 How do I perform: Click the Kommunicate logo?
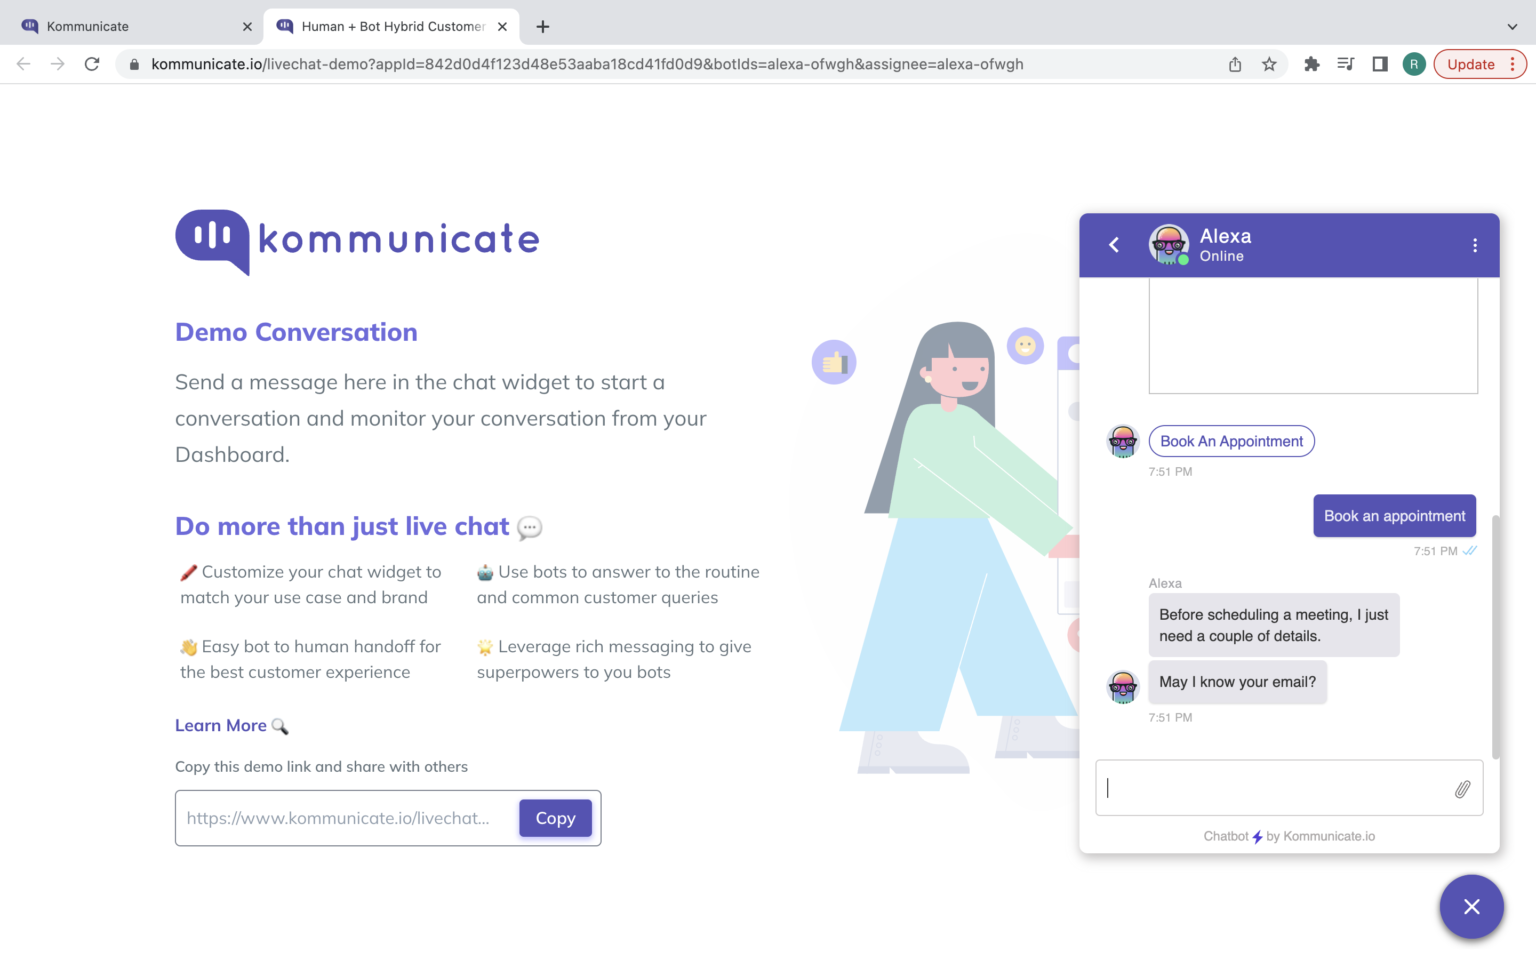click(357, 241)
